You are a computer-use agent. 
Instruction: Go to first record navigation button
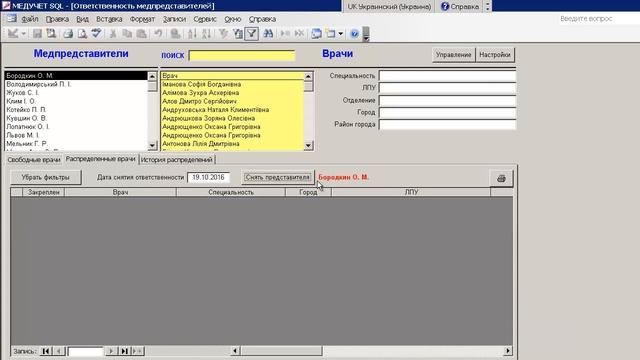[46, 351]
